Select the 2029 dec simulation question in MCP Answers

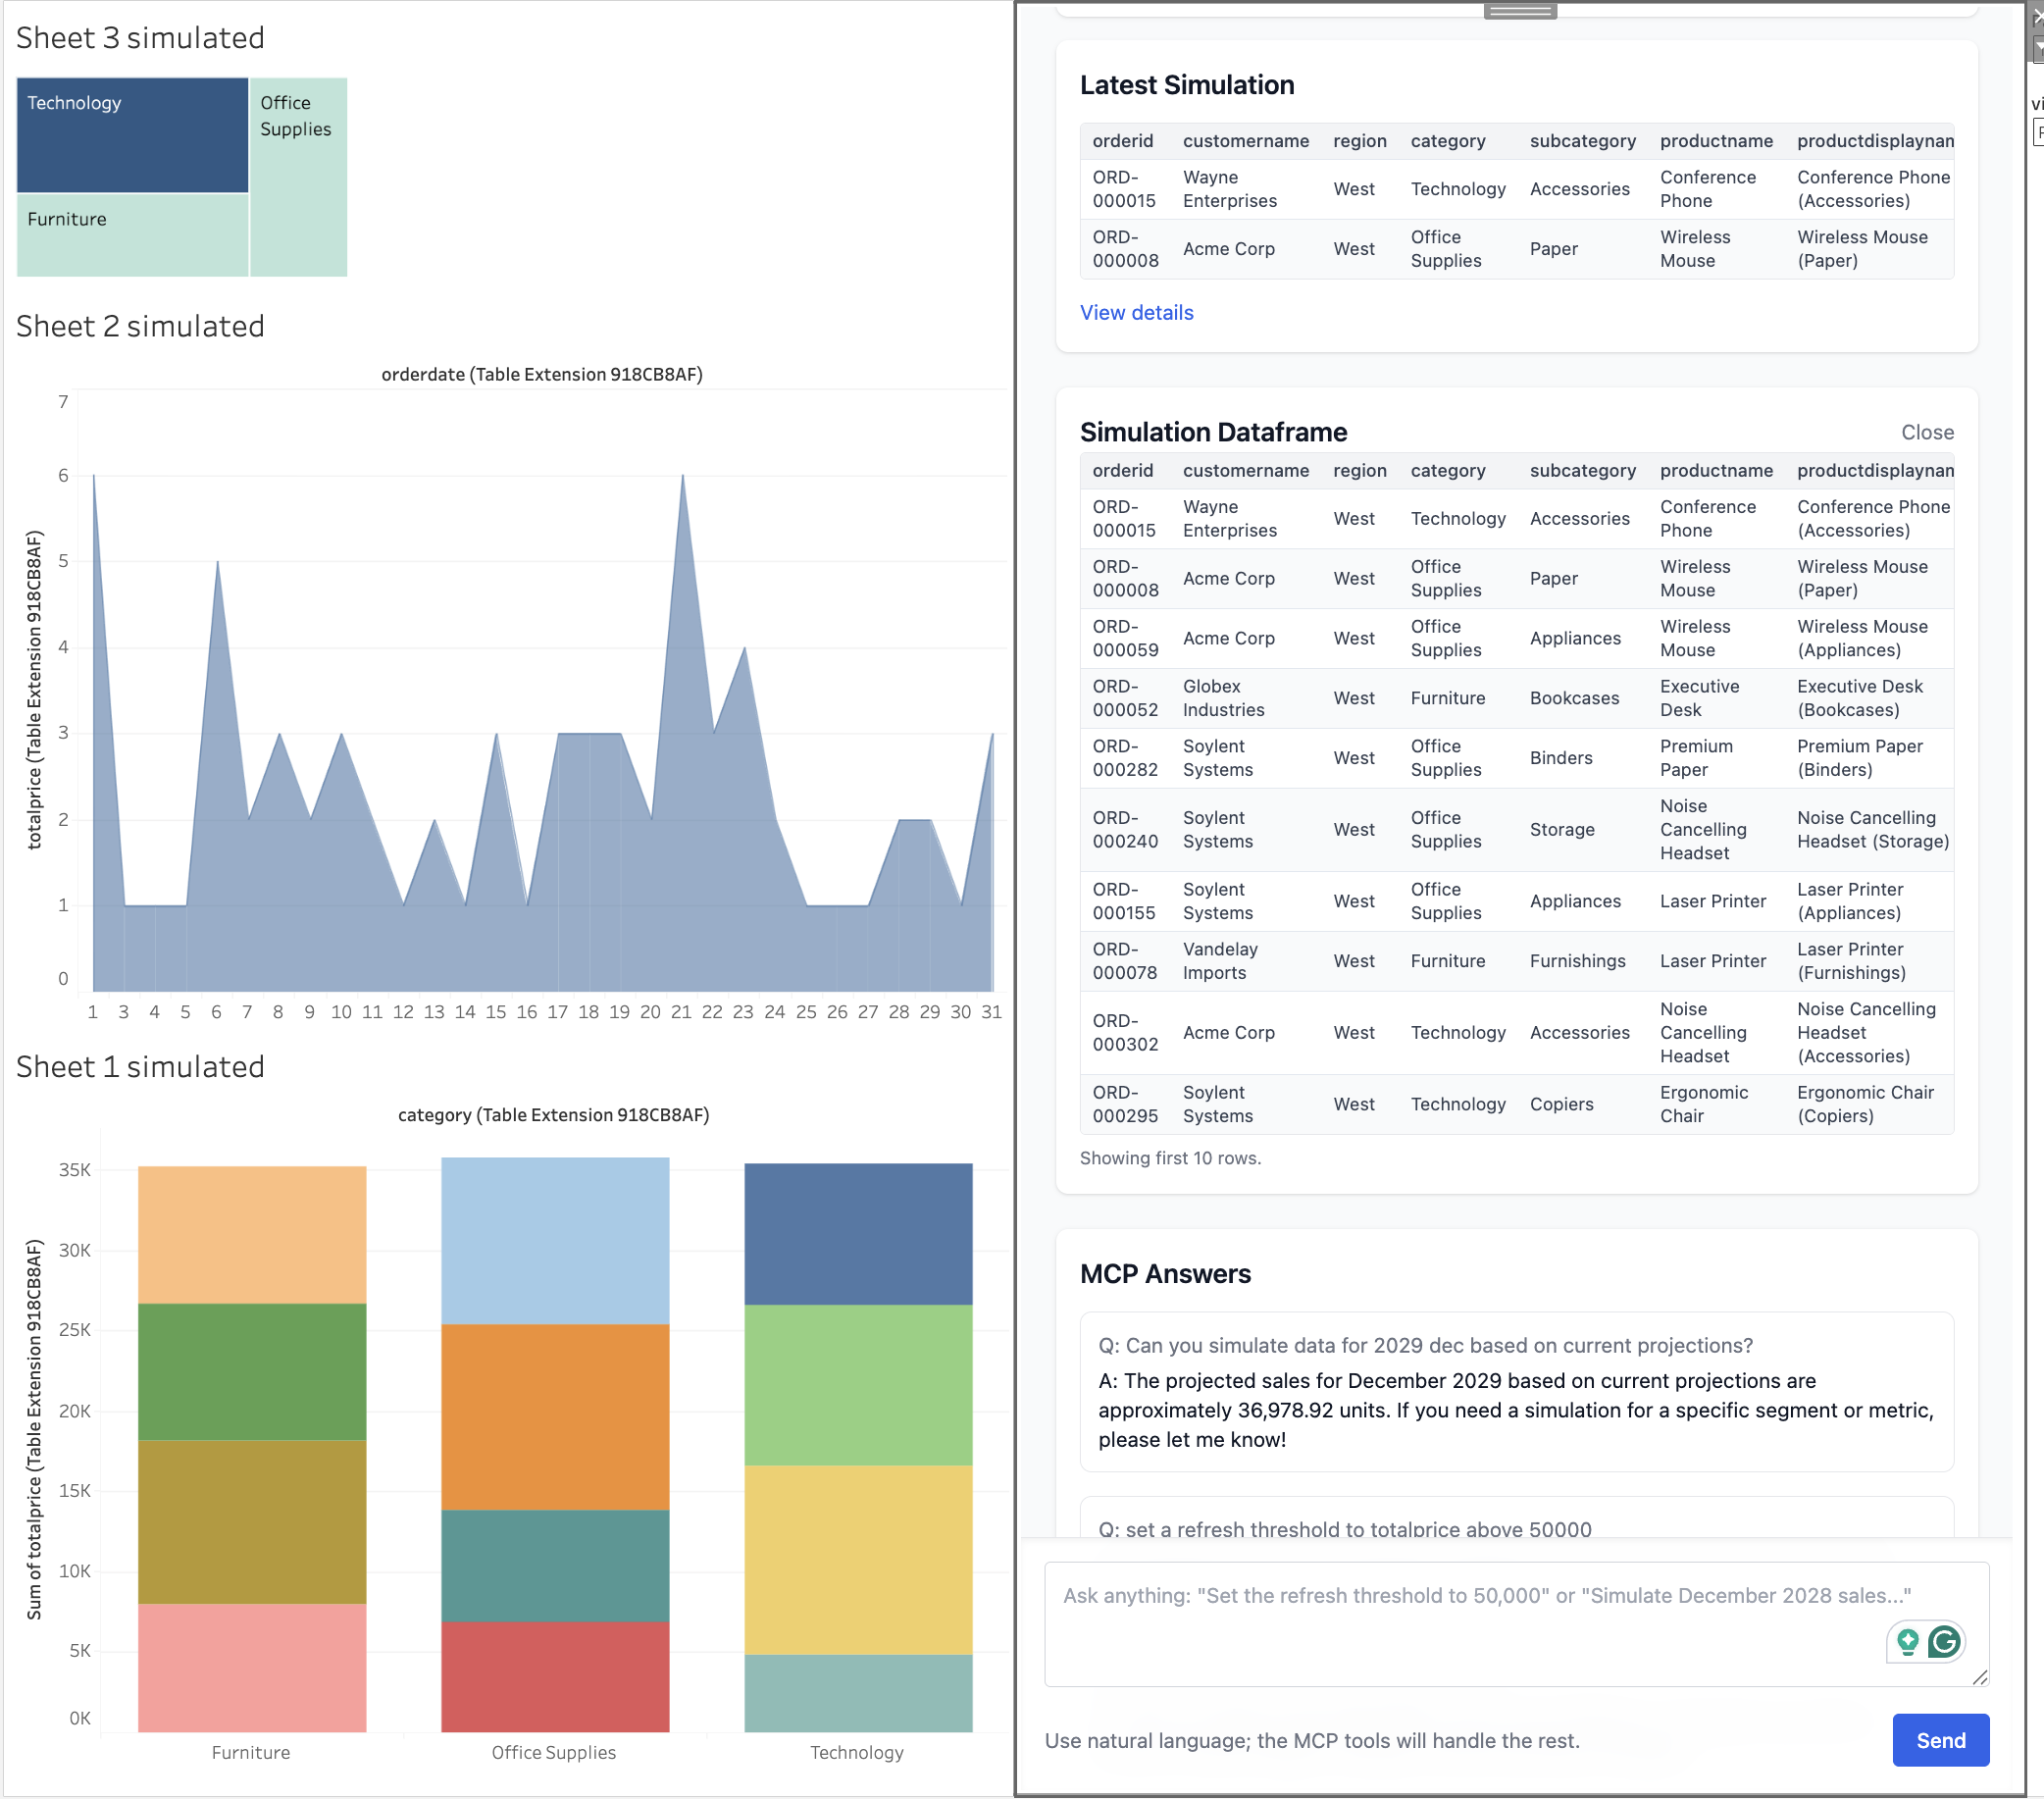(1425, 1345)
